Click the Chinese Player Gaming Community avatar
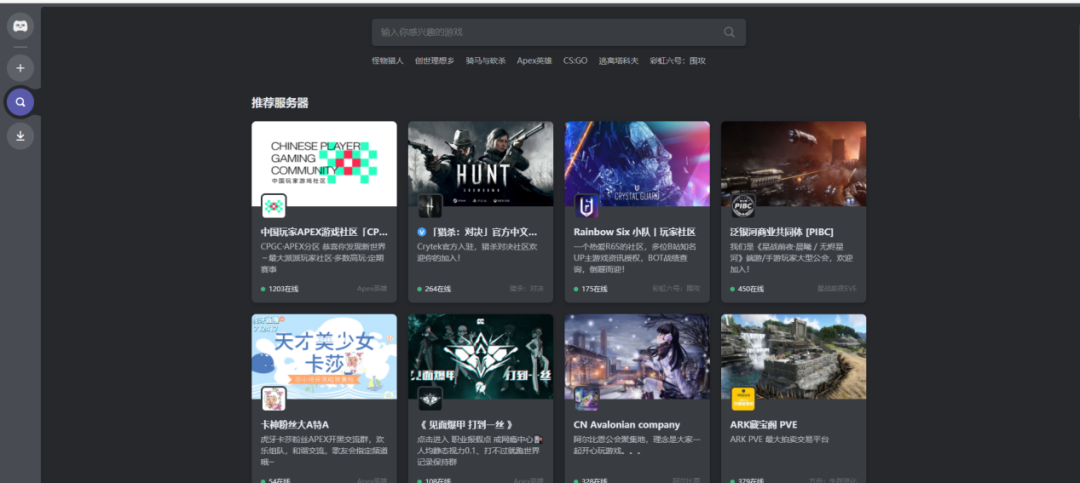This screenshot has width=1080, height=483. point(273,206)
